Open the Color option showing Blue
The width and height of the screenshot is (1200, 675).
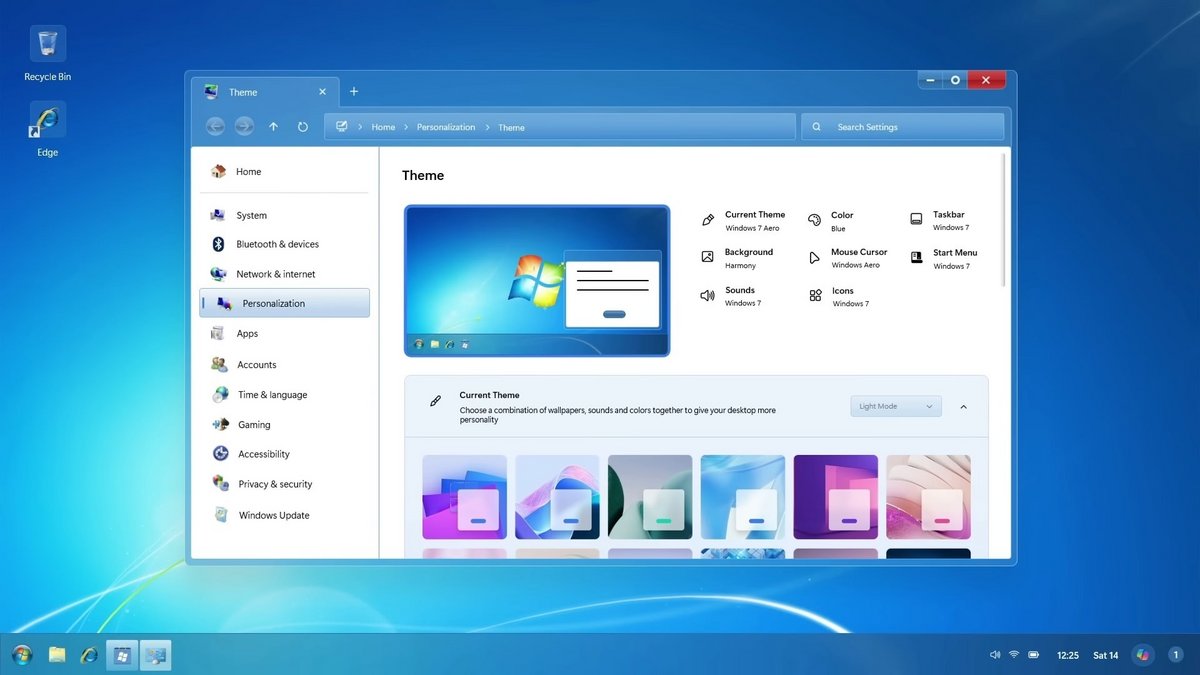[x=831, y=221]
